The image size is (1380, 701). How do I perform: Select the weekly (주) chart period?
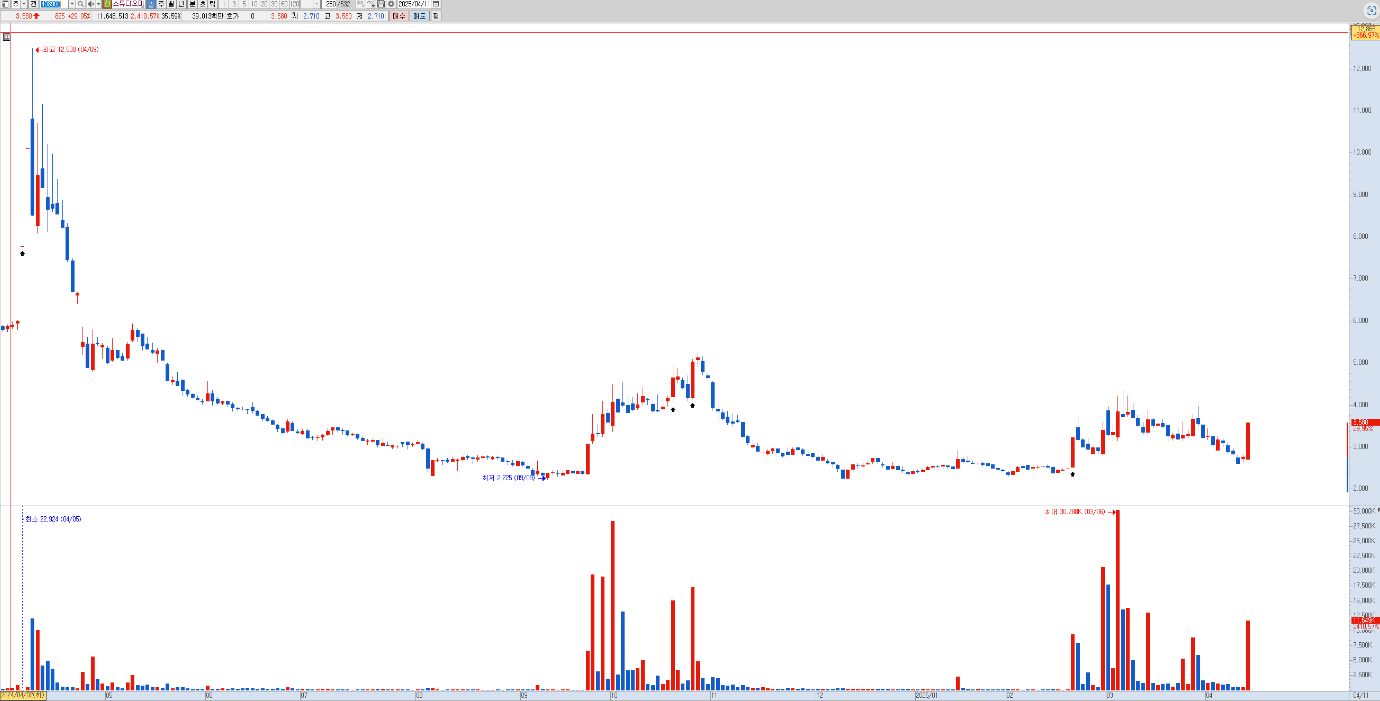click(x=161, y=5)
